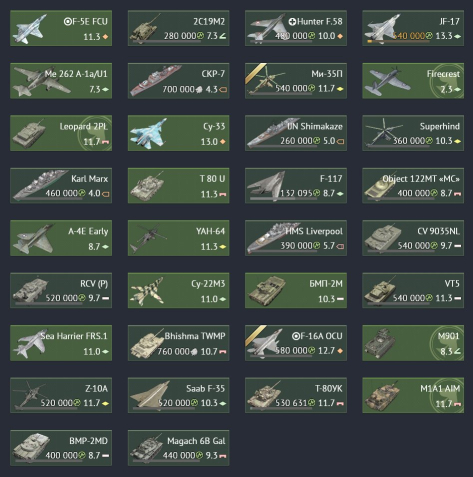Click the Superhind helicopter icon
The height and width of the screenshot is (477, 473).
[383, 132]
